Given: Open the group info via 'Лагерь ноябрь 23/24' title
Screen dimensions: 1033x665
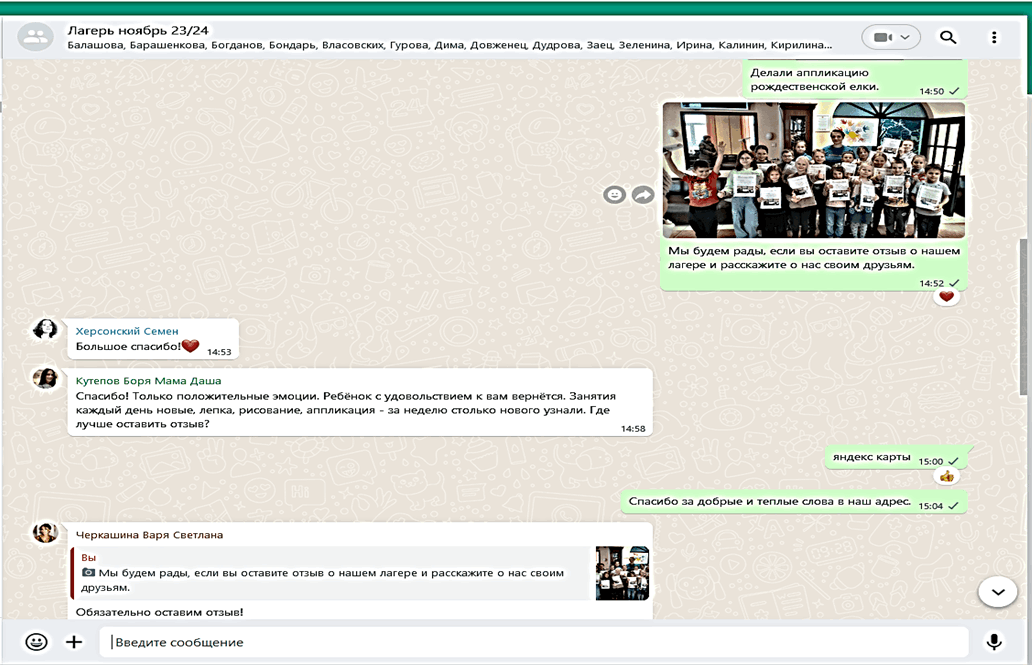Looking at the screenshot, I should pyautogui.click(x=138, y=30).
